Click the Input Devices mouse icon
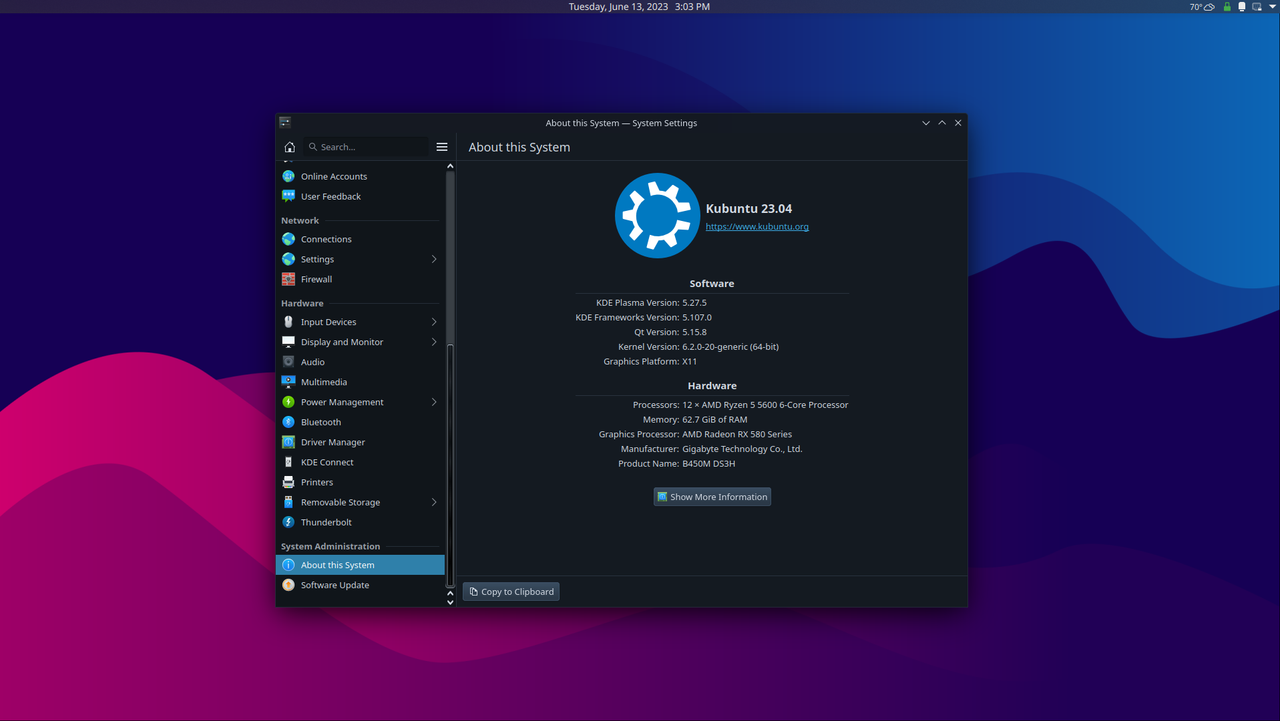Viewport: 1280px width, 721px height. pos(288,322)
